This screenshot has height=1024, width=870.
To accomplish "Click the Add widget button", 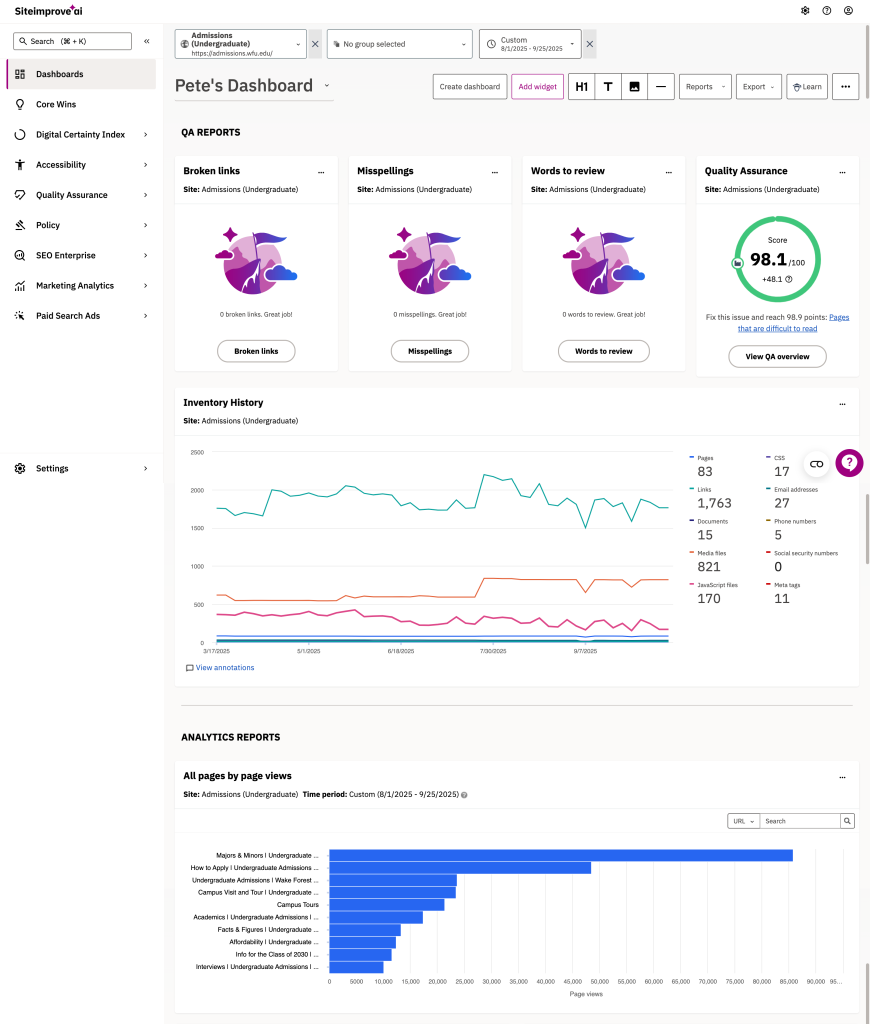I will [x=537, y=87].
